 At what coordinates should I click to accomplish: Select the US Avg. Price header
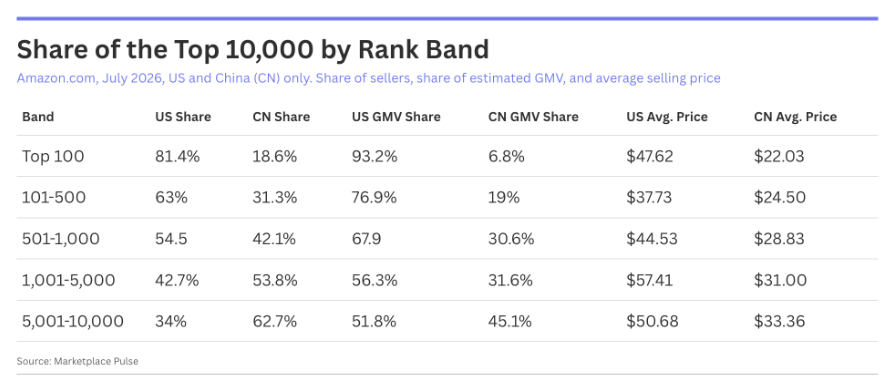(667, 117)
